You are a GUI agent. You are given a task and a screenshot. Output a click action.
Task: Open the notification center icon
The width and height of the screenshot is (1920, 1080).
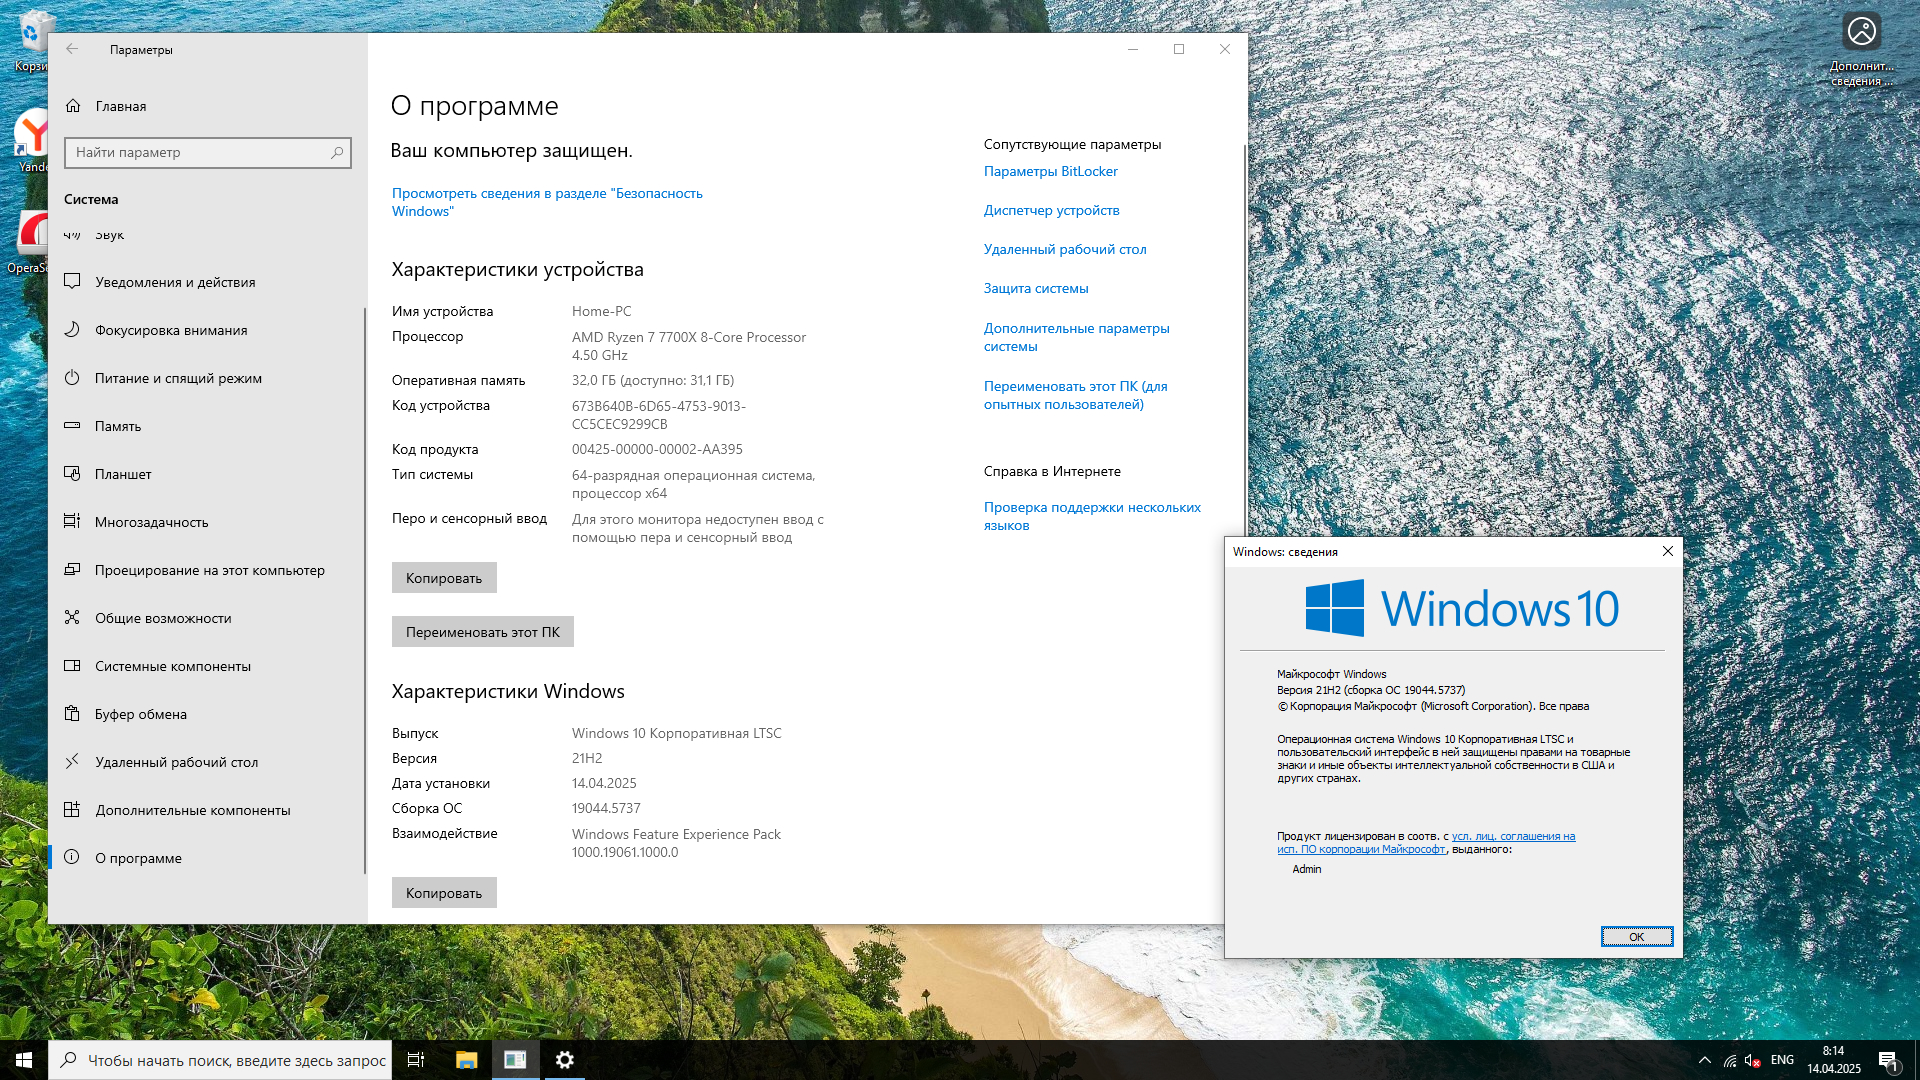[x=1887, y=1060]
